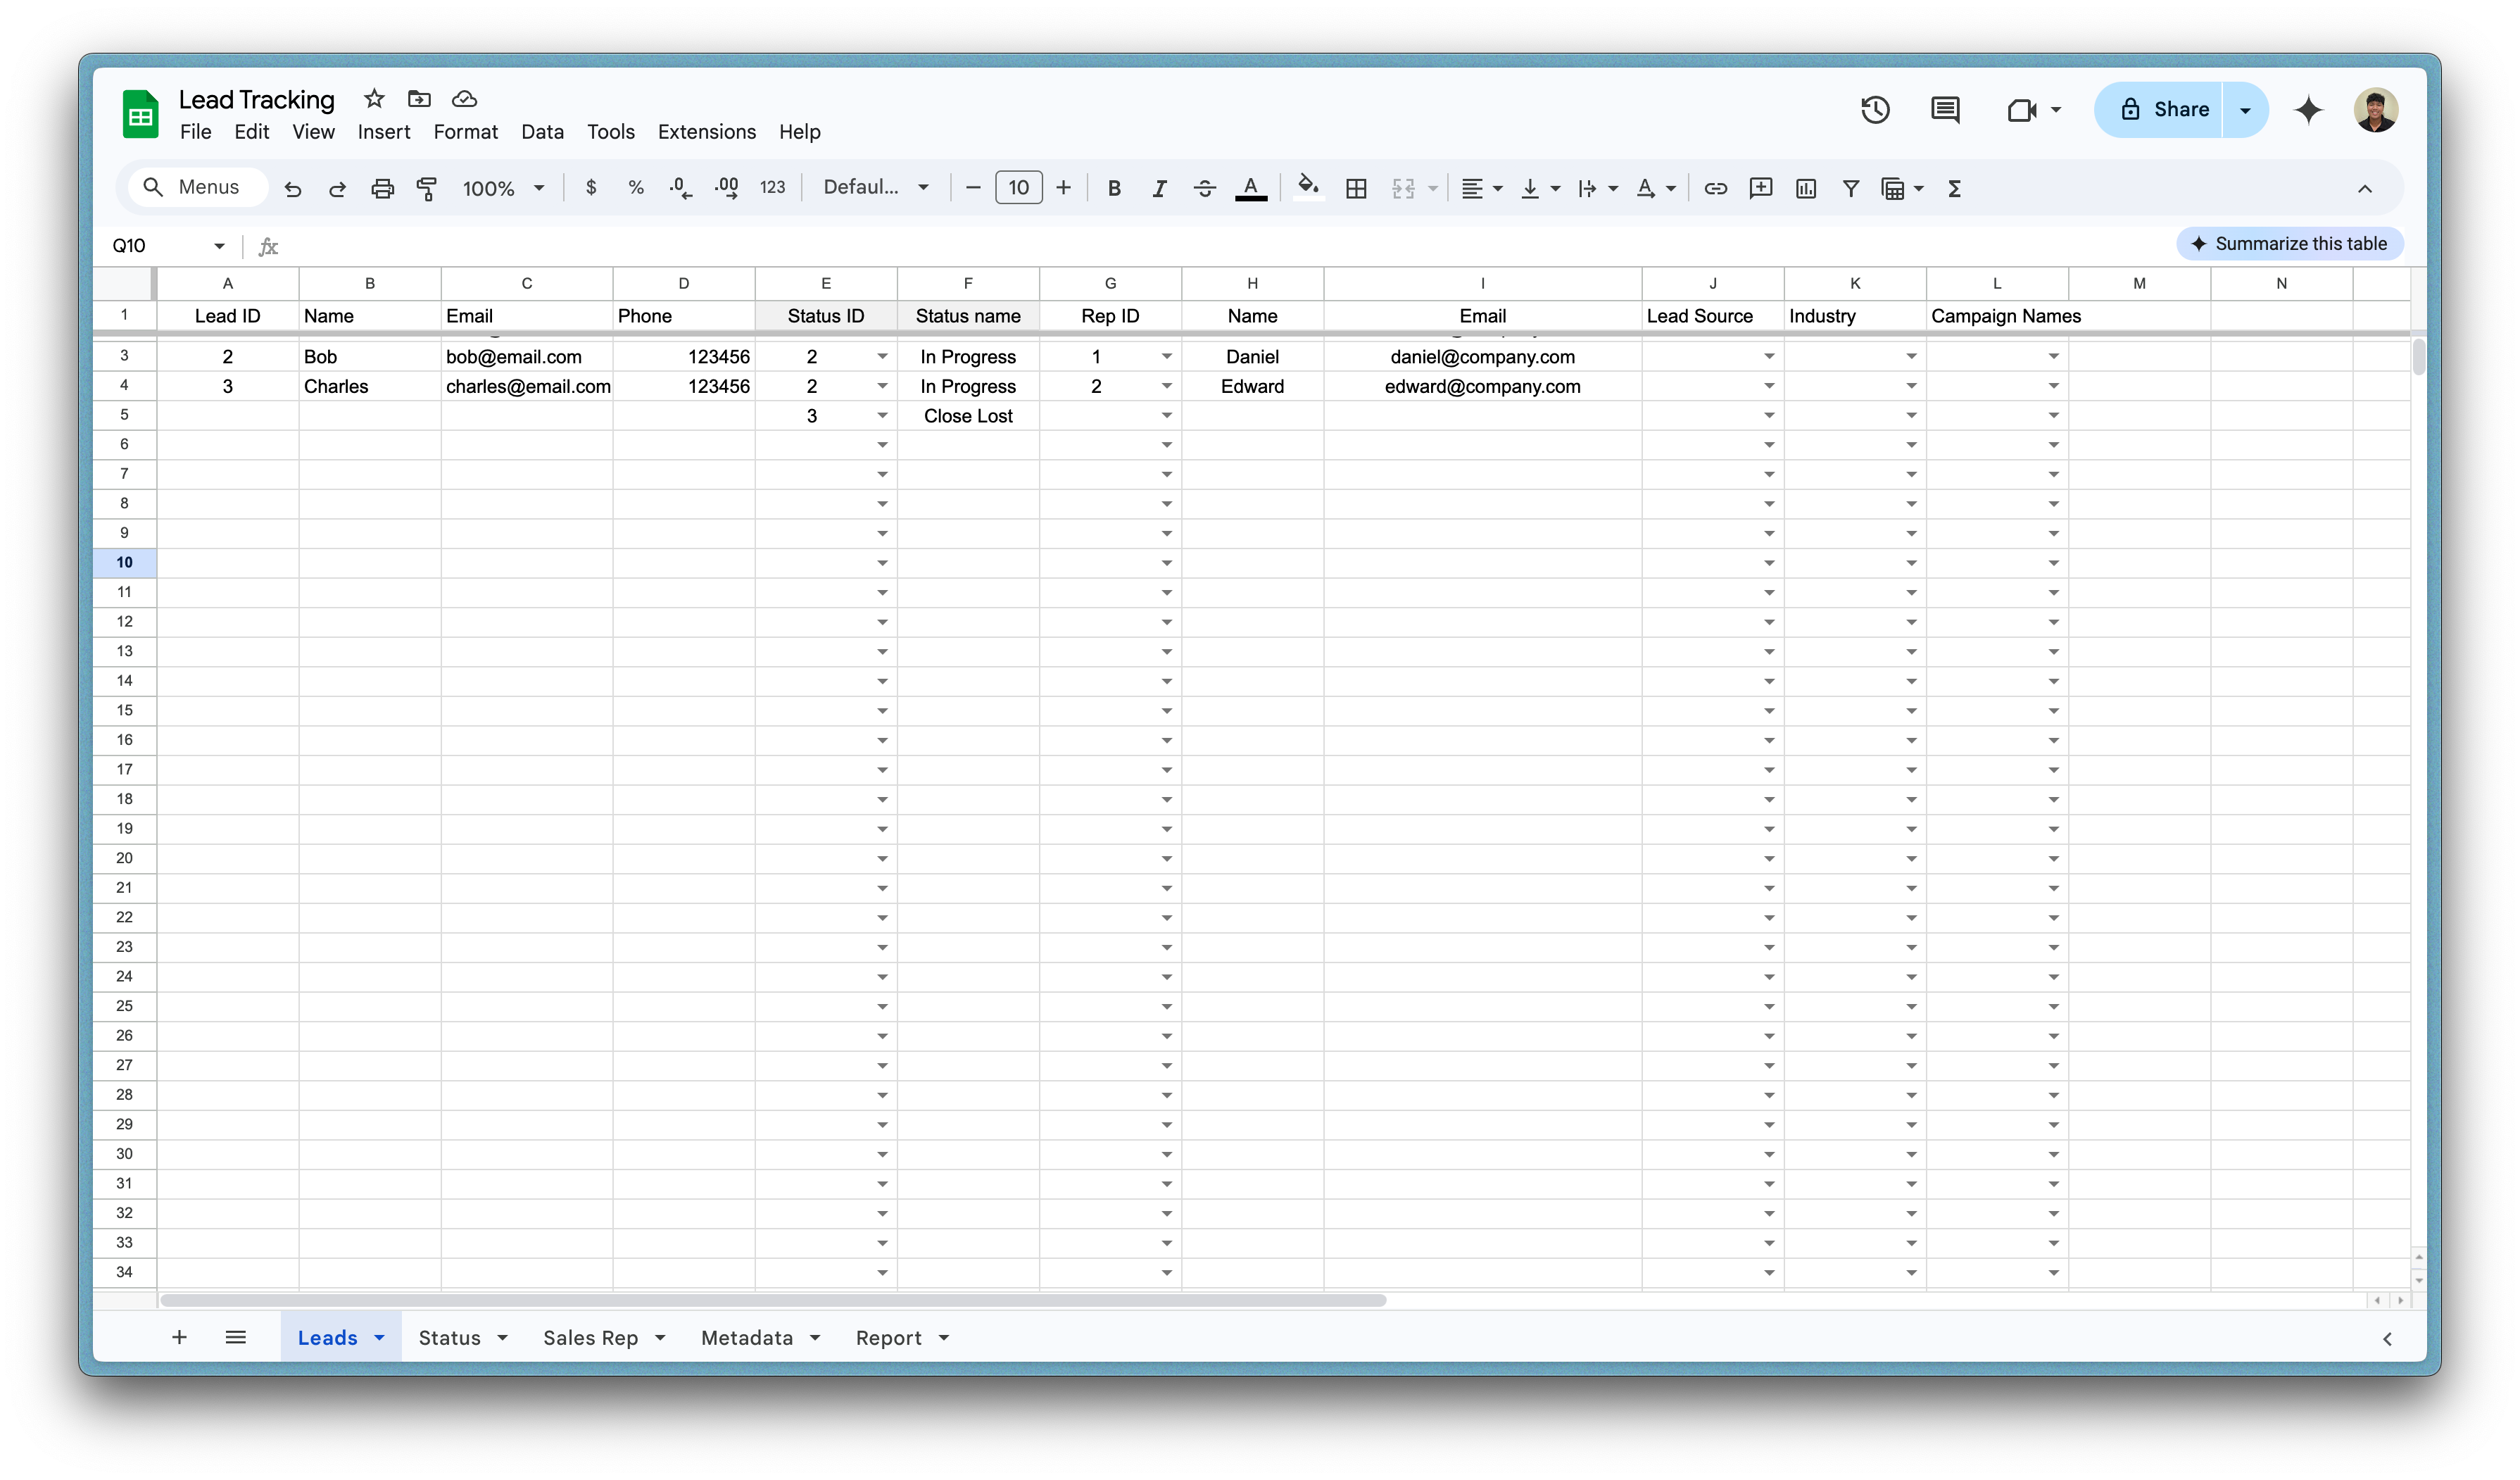This screenshot has width=2520, height=1480.
Task: Click the Functions sigma icon
Action: [x=1954, y=188]
